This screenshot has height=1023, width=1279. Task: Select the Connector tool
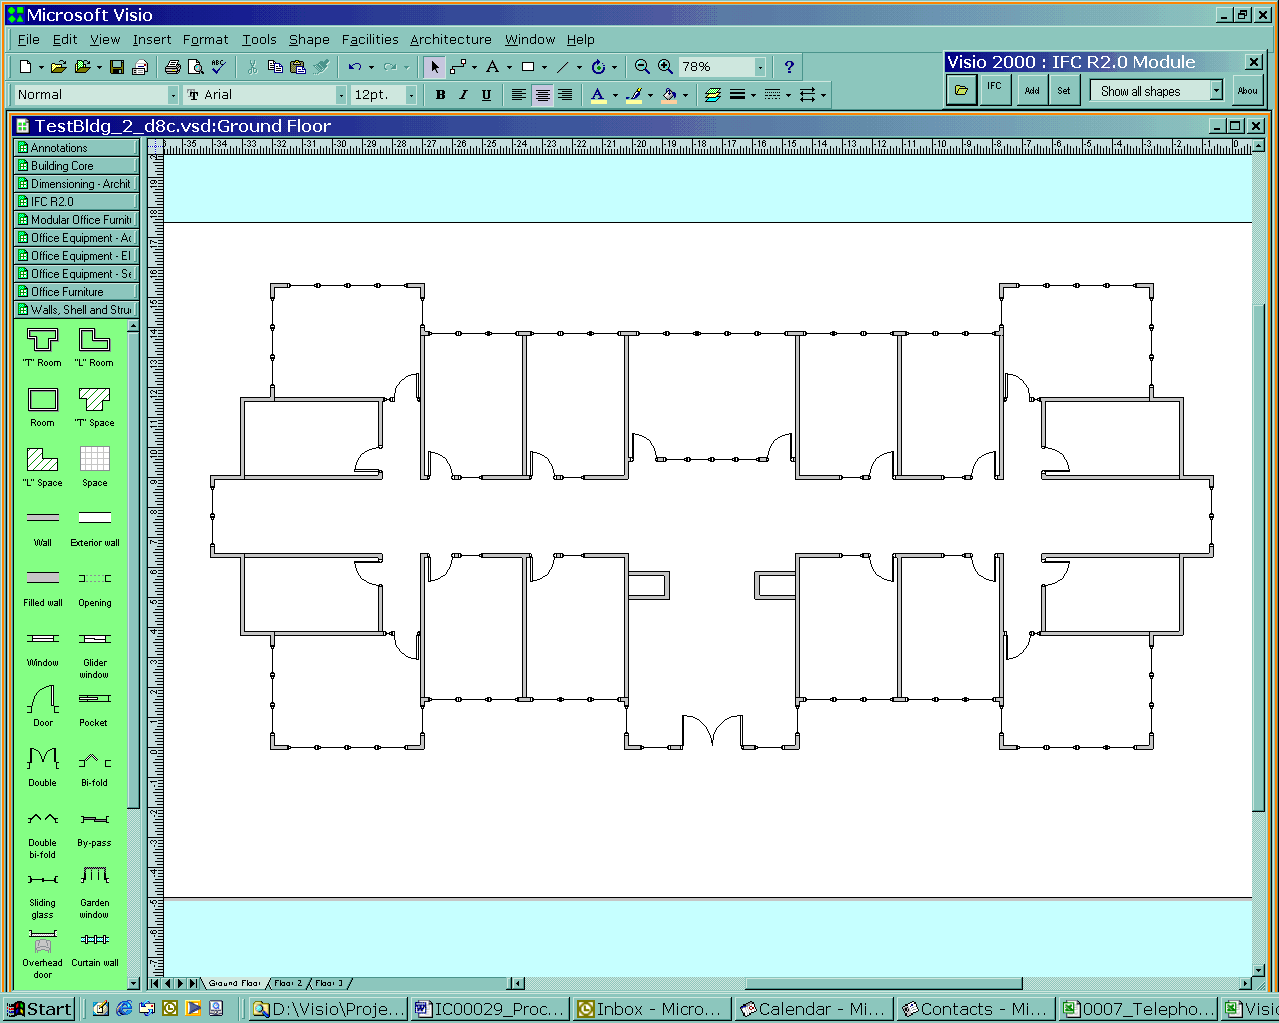coord(458,67)
